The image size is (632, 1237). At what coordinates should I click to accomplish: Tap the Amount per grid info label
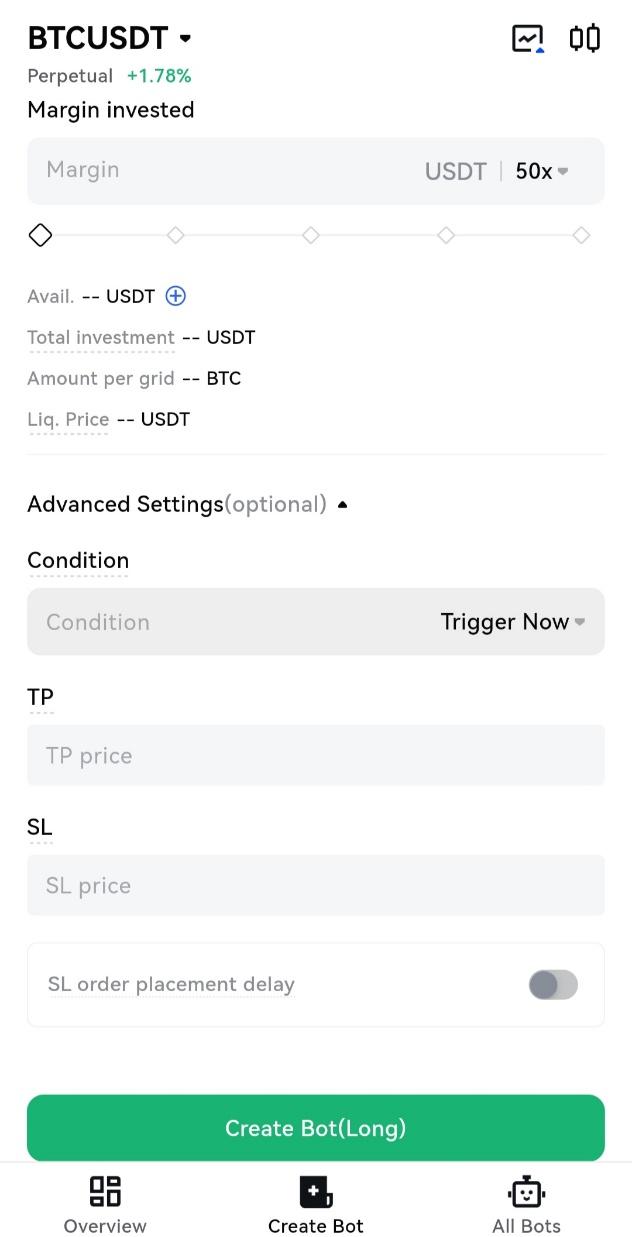click(101, 379)
